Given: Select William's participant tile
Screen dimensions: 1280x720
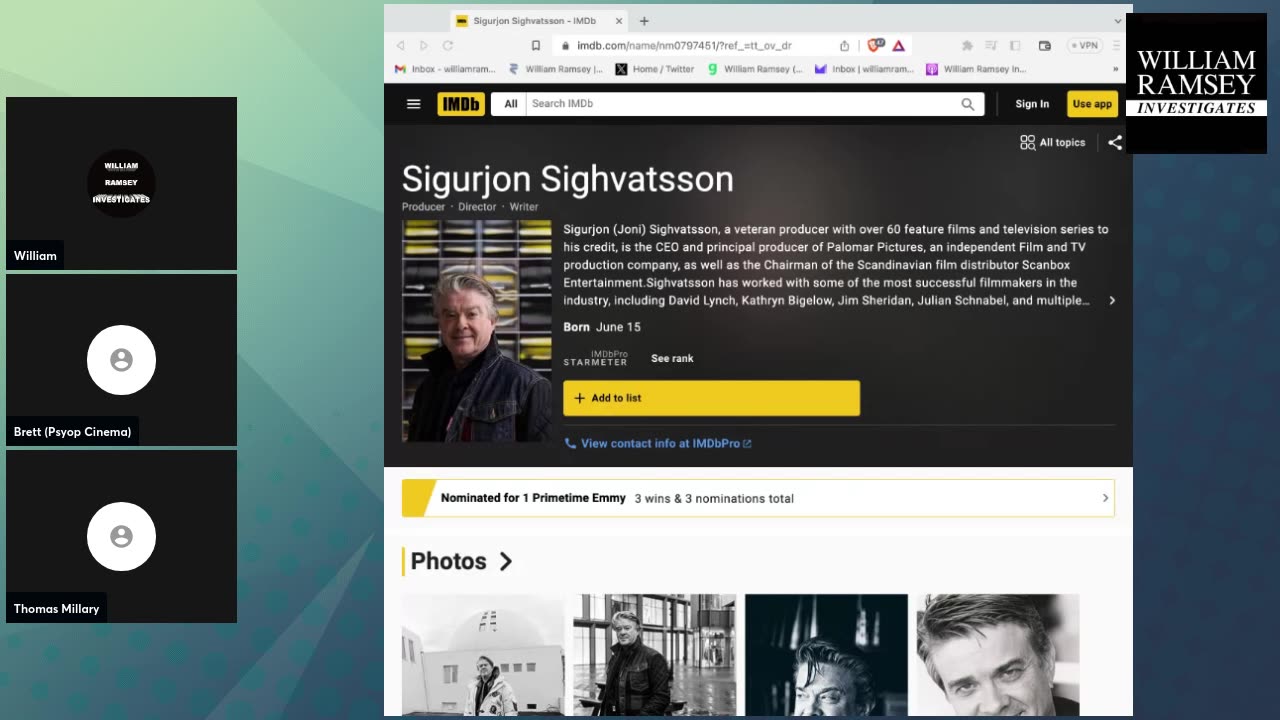Looking at the screenshot, I should (x=121, y=183).
